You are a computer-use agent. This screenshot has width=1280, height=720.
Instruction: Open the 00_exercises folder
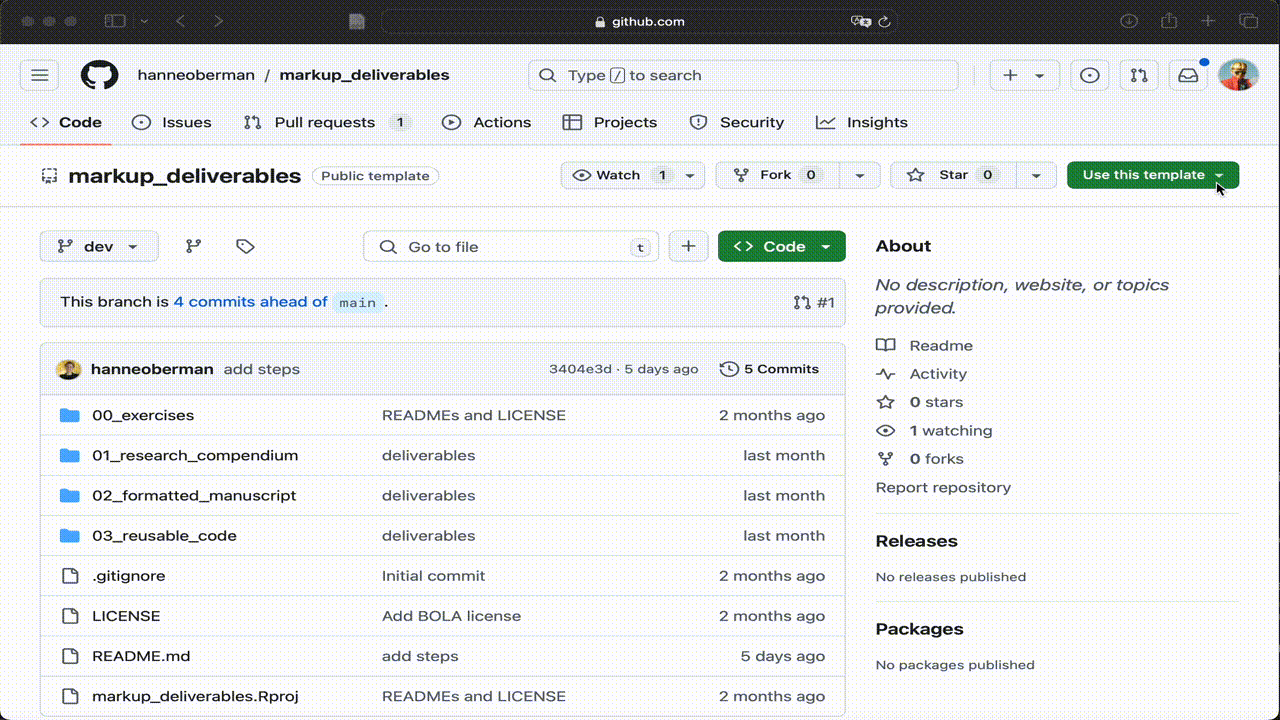[x=143, y=415]
